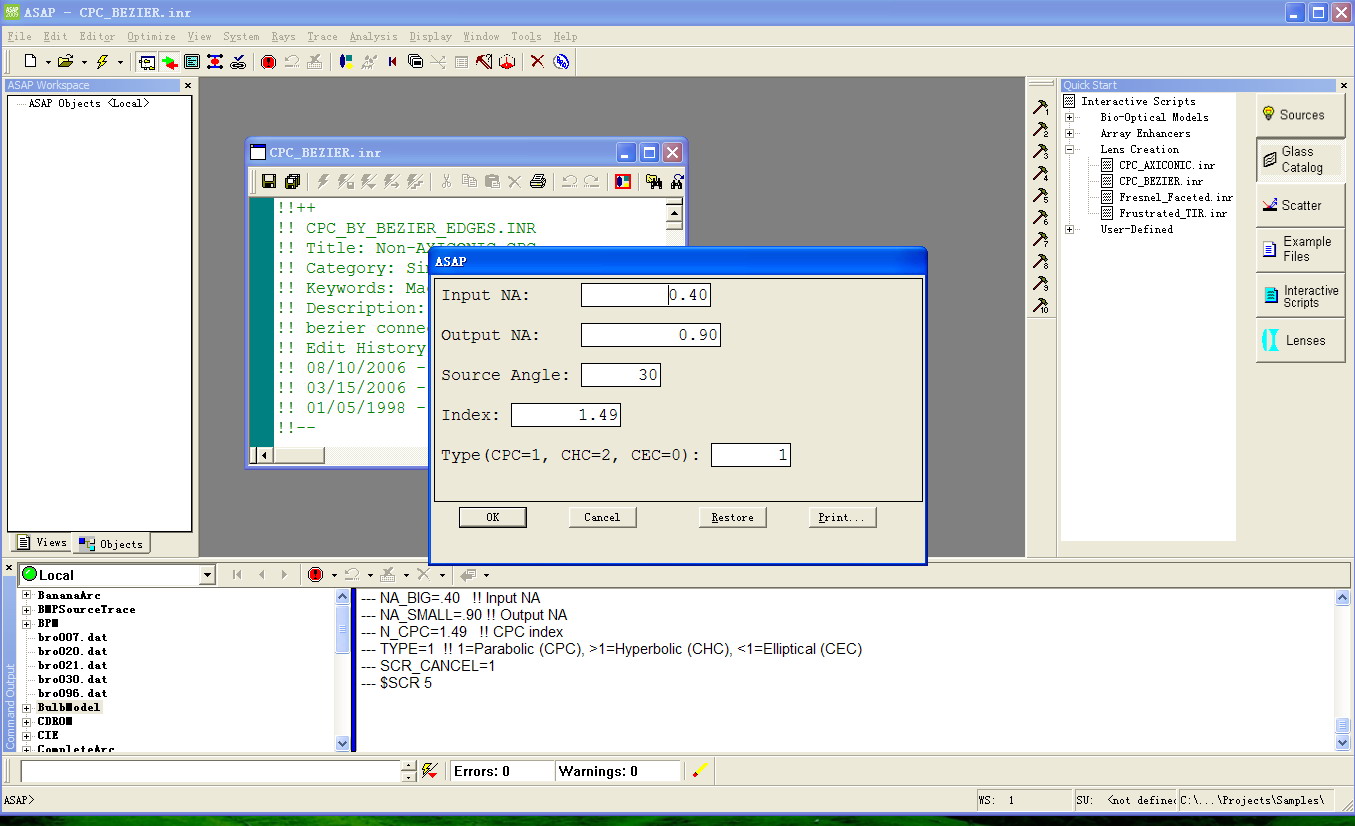Click the Type (CPC/CHC/CEC) field
Viewport: 1355px width, 826px height.
750,455
